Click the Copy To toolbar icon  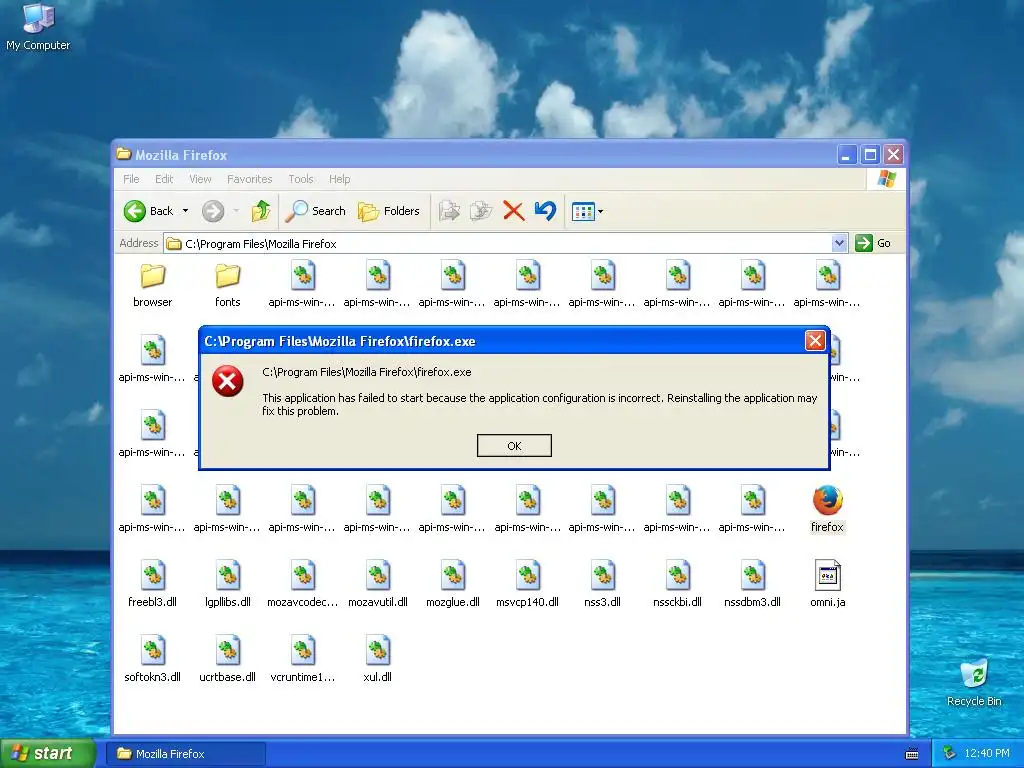coord(481,211)
